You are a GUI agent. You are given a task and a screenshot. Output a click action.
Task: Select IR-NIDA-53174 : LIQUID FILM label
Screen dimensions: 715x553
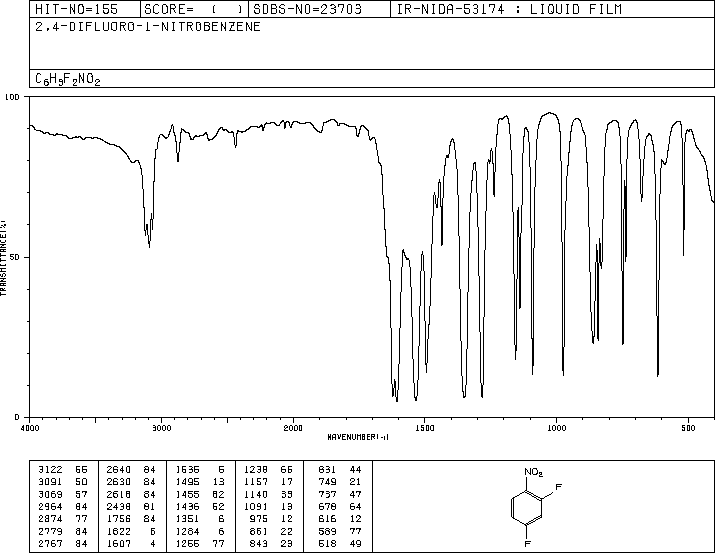coord(509,9)
